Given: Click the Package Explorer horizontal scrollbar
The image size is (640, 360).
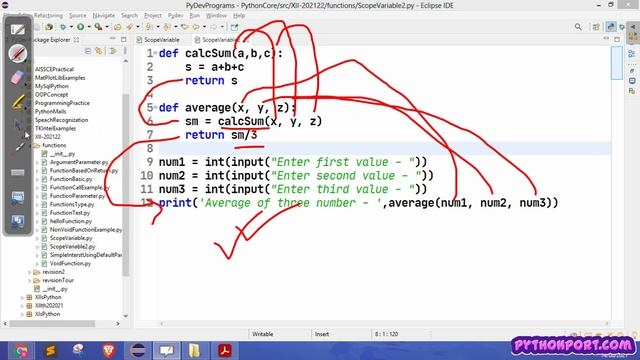Looking at the screenshot, I should [x=52, y=324].
